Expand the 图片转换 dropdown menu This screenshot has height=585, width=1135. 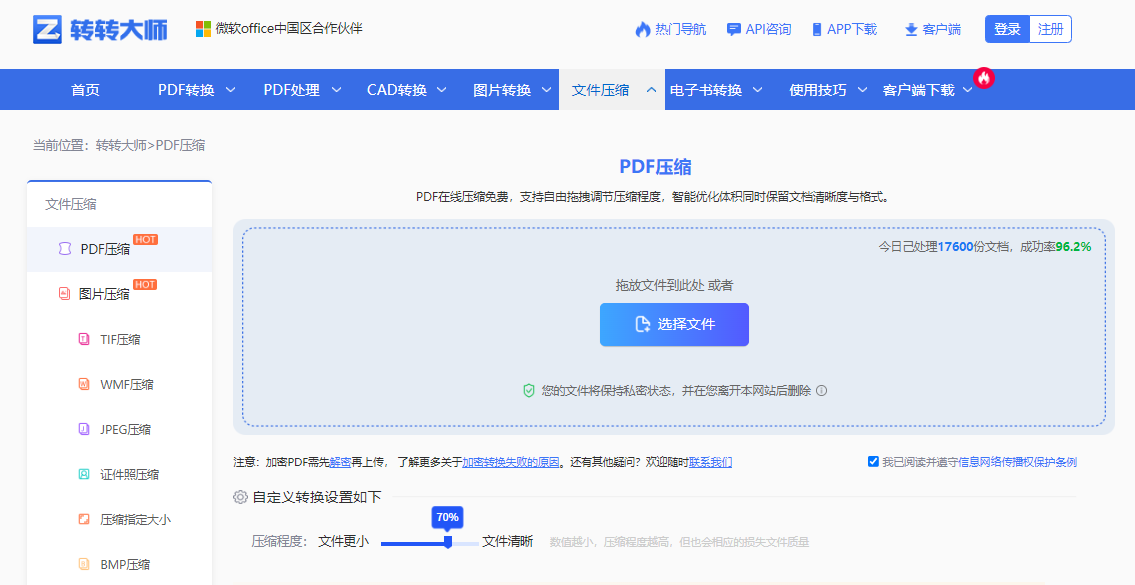click(547, 90)
